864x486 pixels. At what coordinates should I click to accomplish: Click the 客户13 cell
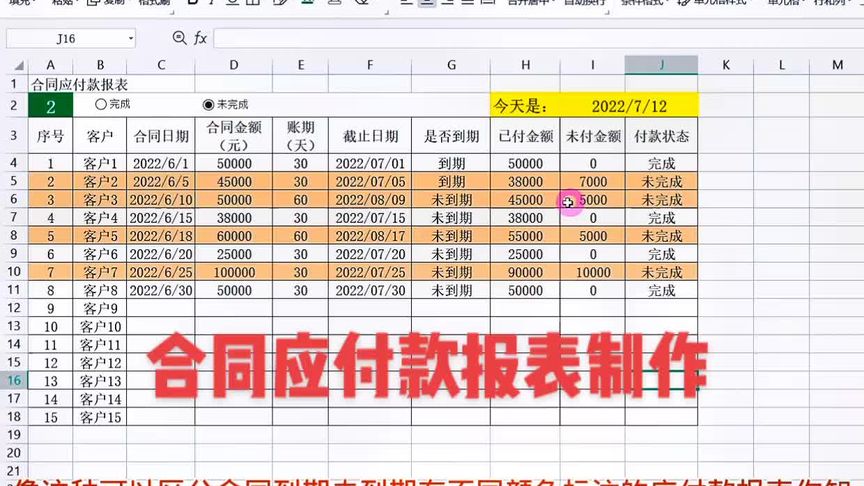(x=100, y=381)
